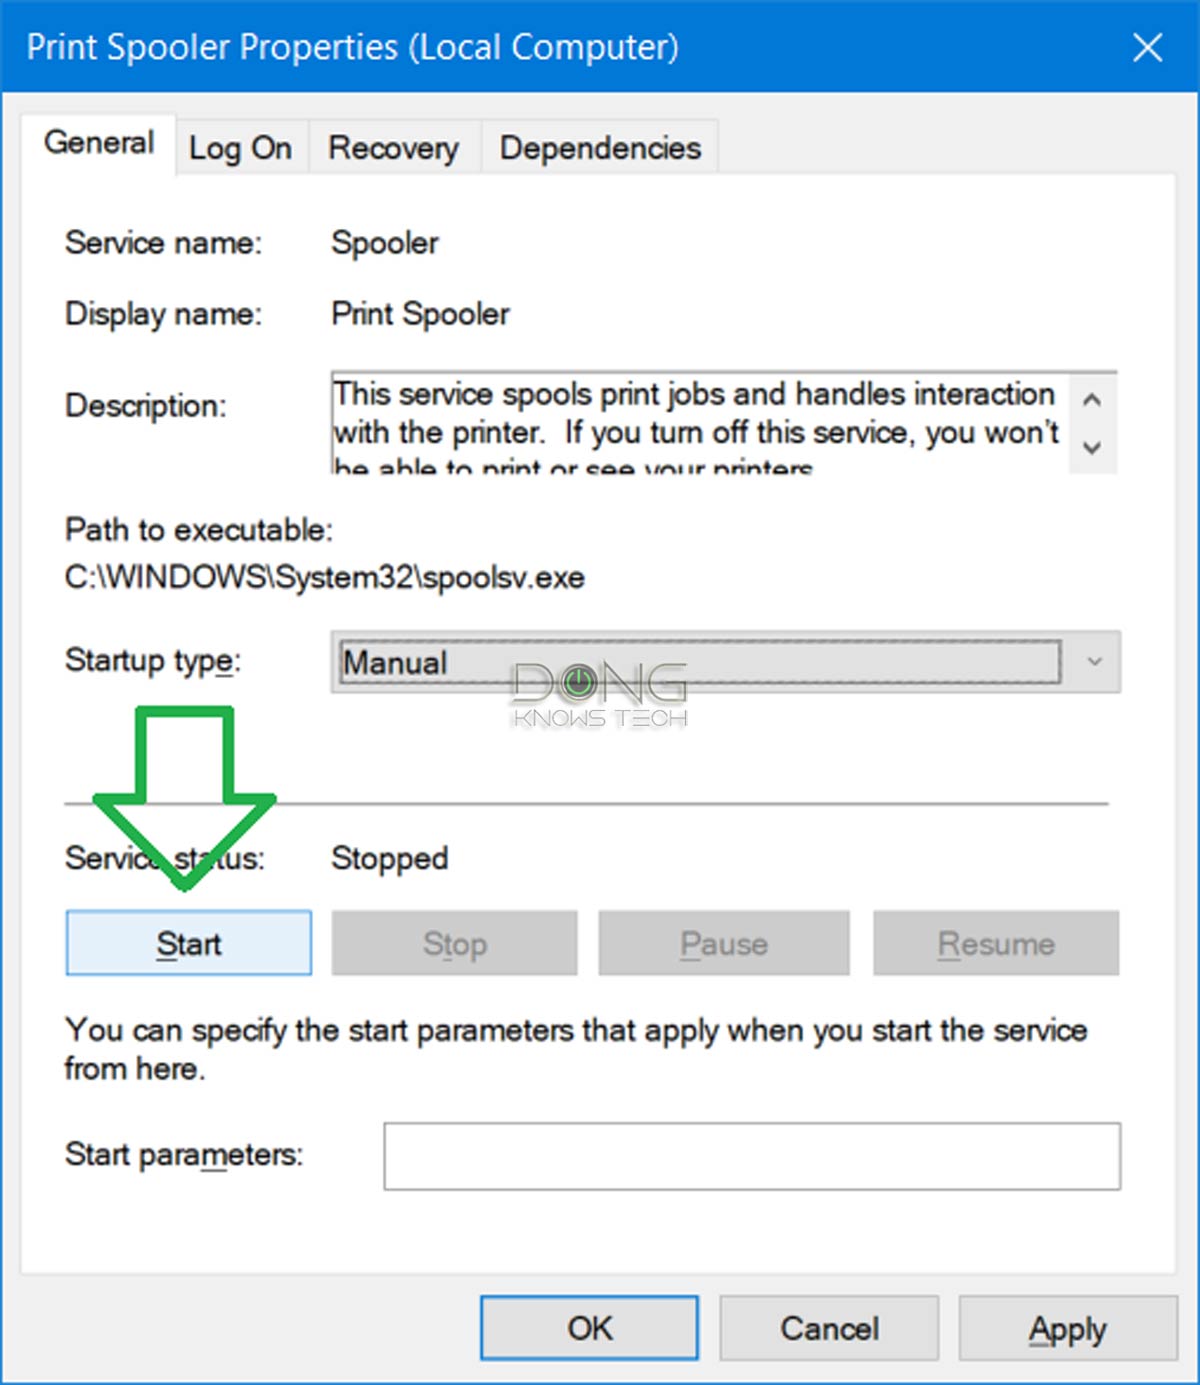Image resolution: width=1200 pixels, height=1385 pixels.
Task: Cancel the properties dialog
Action: pyautogui.click(x=830, y=1328)
